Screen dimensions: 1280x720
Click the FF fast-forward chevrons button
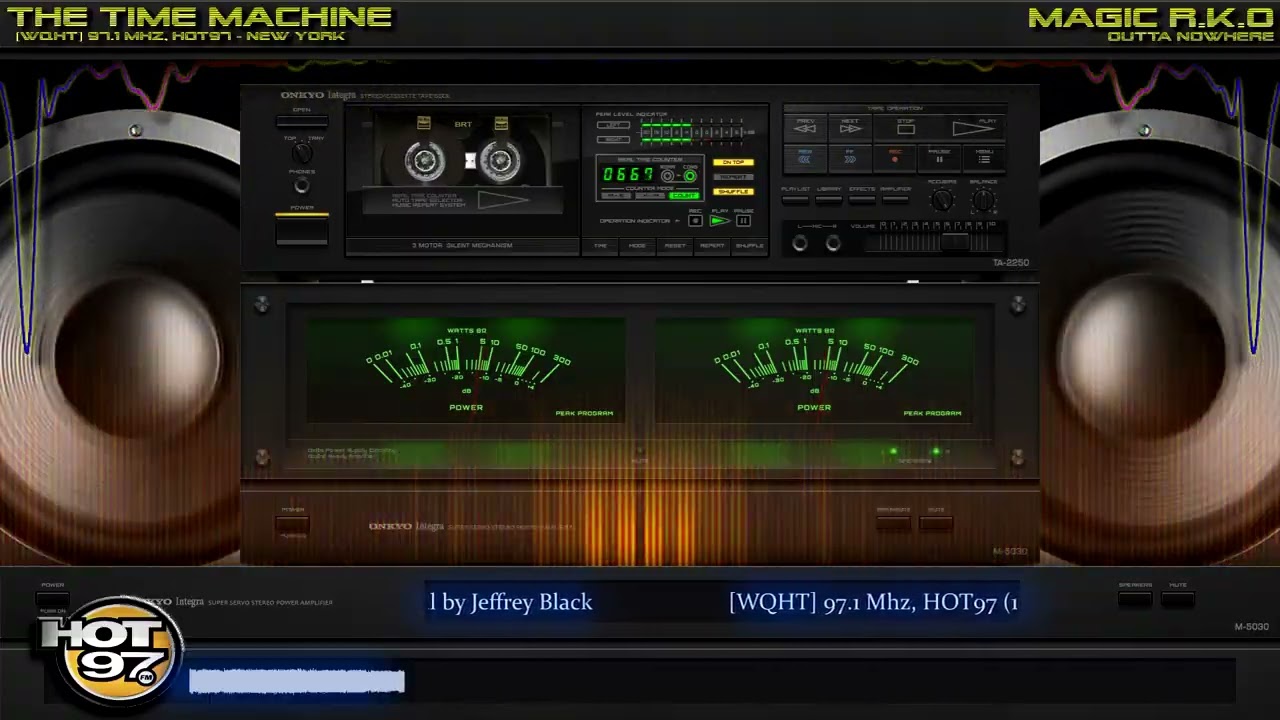click(x=850, y=158)
